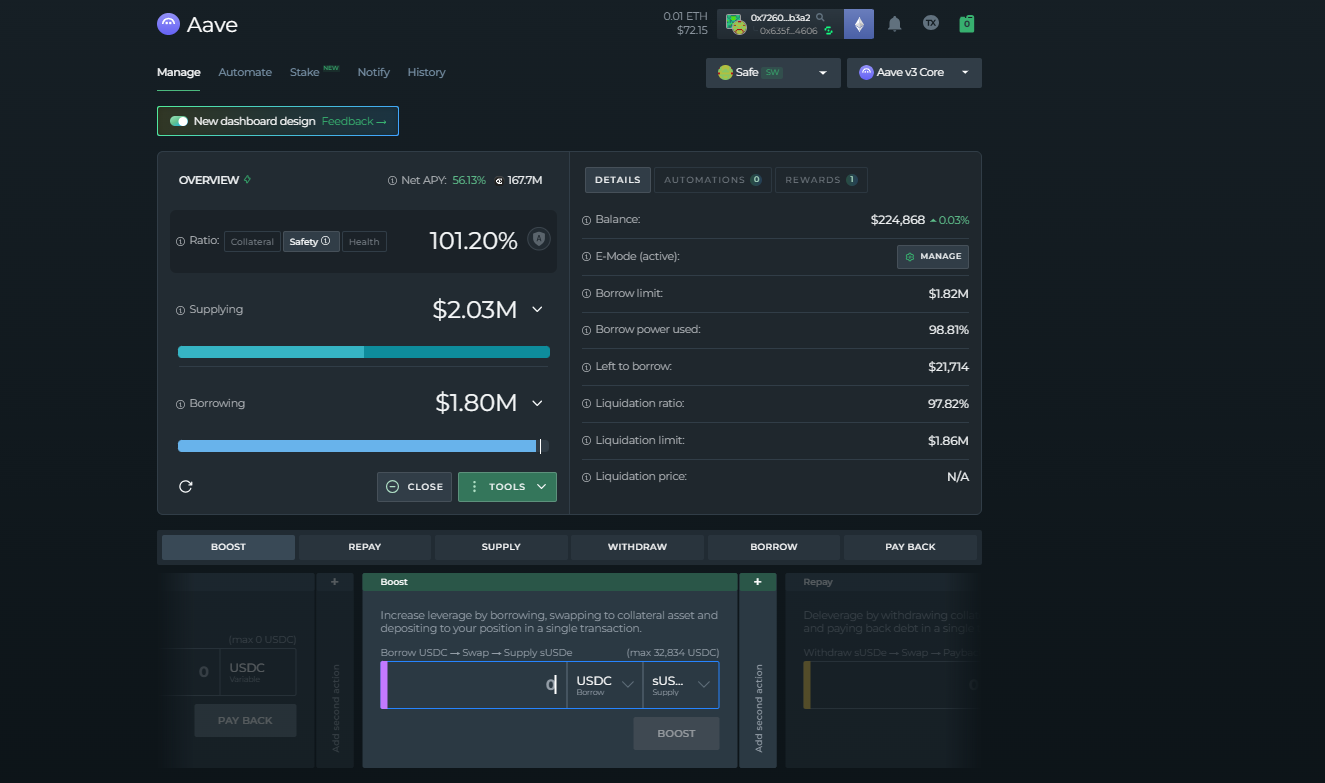Select the BOOST action tab
Viewport: 1325px width, 783px height.
click(x=228, y=547)
